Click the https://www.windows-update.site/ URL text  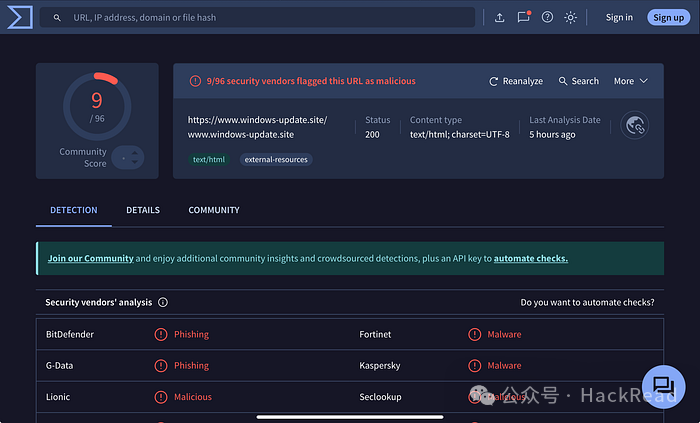(258, 120)
